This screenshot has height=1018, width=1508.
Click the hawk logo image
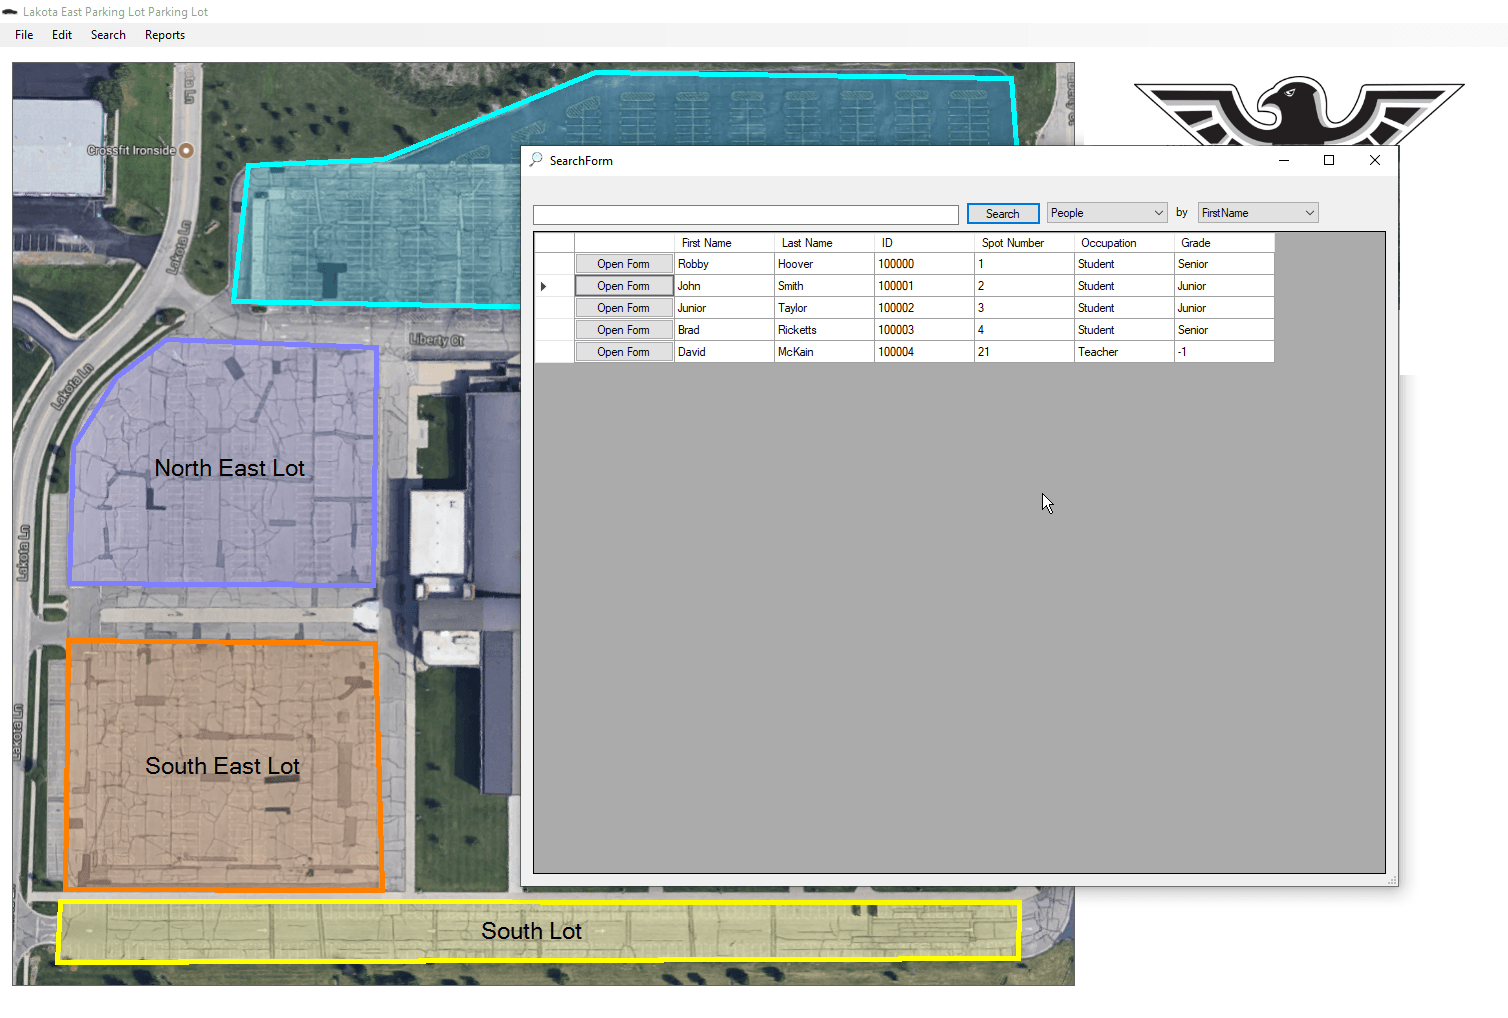tap(1299, 111)
